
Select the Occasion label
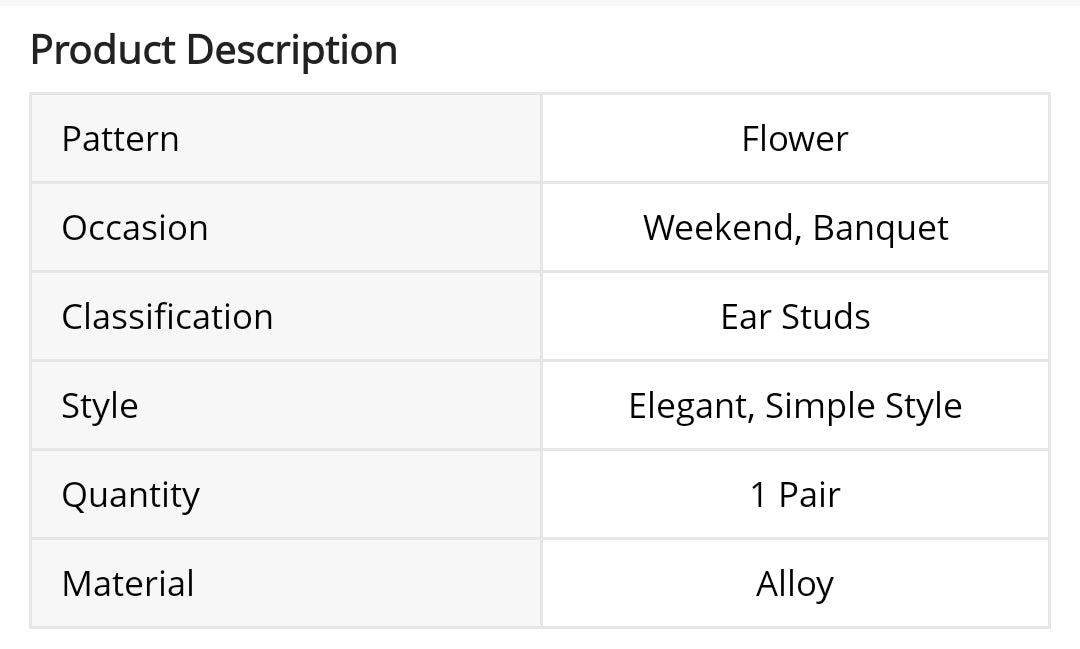[135, 228]
